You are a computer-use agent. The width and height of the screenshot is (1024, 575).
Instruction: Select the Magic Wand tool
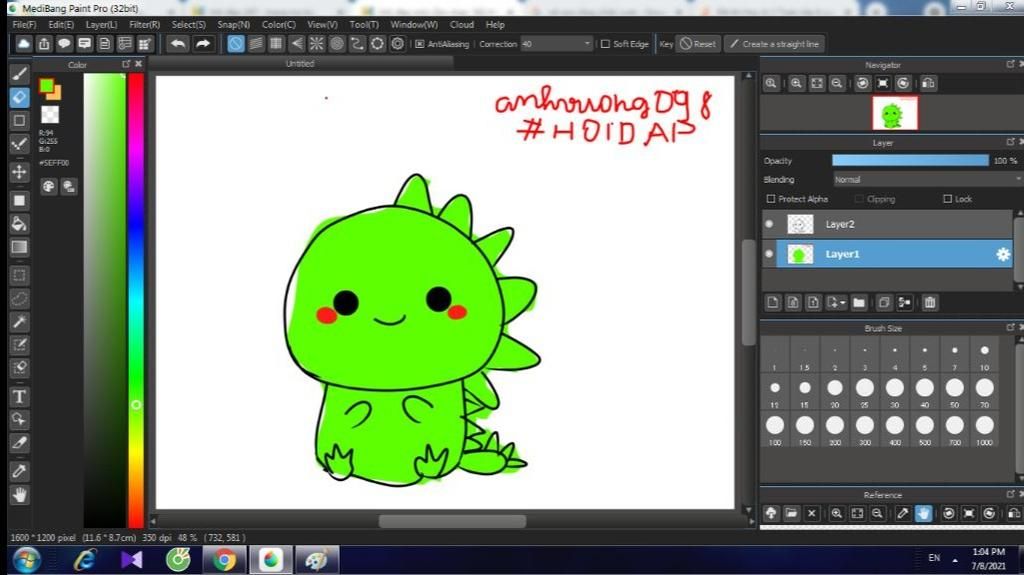tap(20, 321)
